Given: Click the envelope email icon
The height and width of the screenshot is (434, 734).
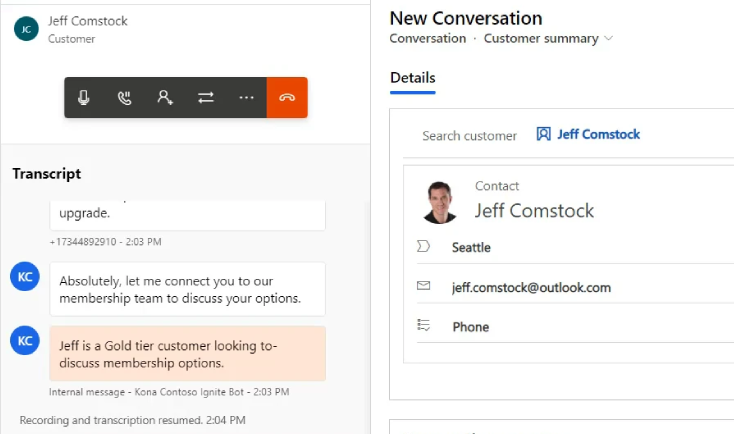Looking at the screenshot, I should [423, 285].
